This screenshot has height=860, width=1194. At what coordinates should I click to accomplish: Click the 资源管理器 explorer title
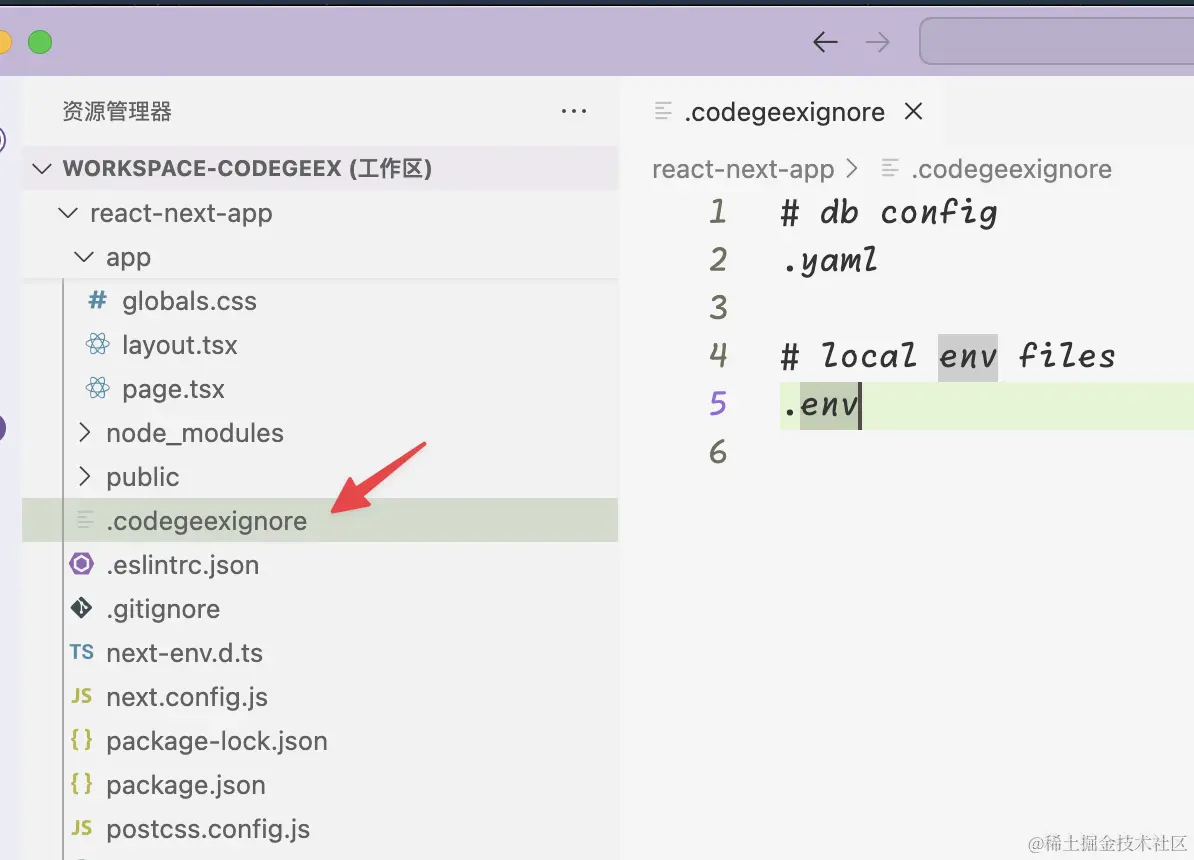(117, 111)
